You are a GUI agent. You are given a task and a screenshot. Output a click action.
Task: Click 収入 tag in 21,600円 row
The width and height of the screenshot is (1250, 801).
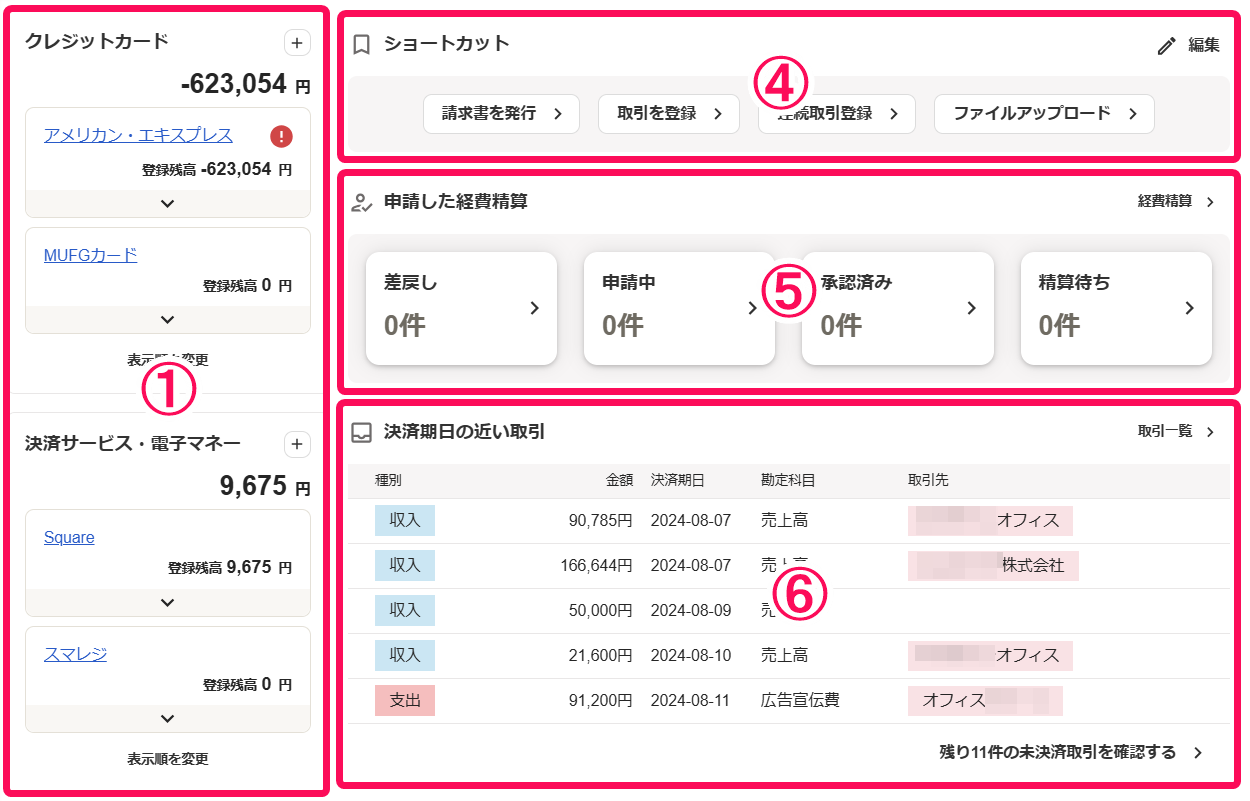point(405,655)
